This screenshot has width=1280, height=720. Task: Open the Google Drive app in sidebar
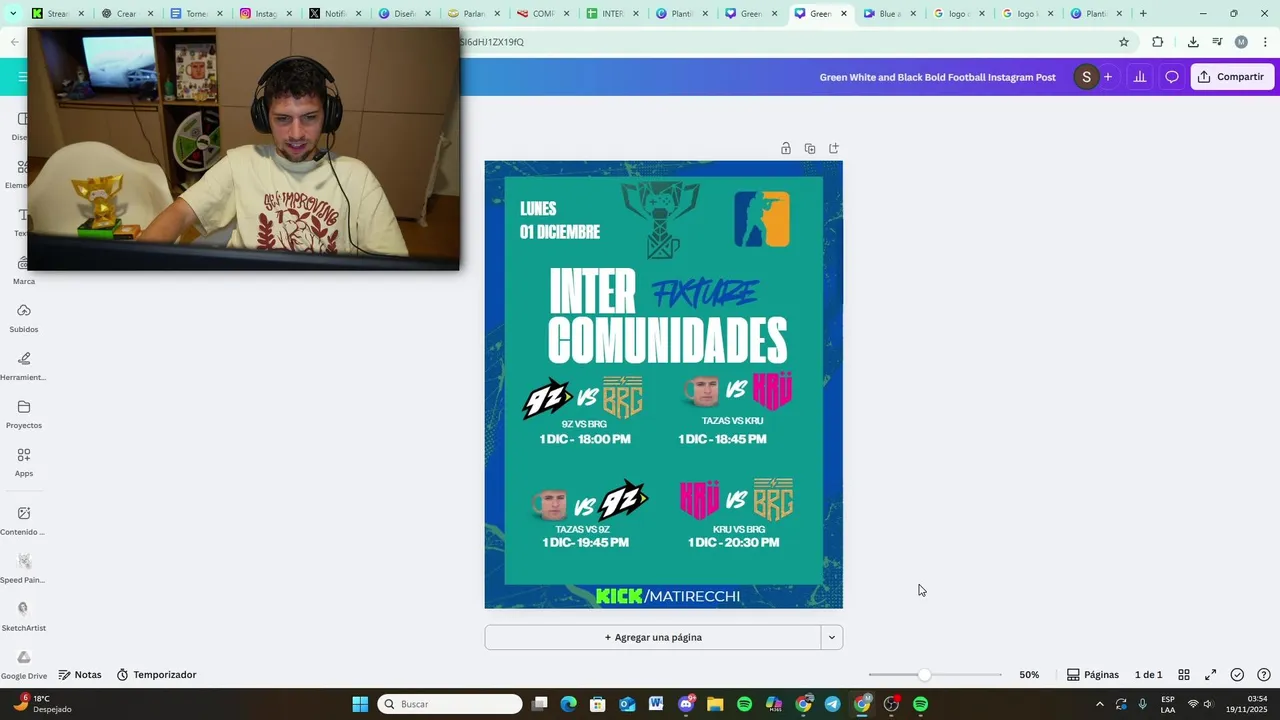pyautogui.click(x=23, y=664)
